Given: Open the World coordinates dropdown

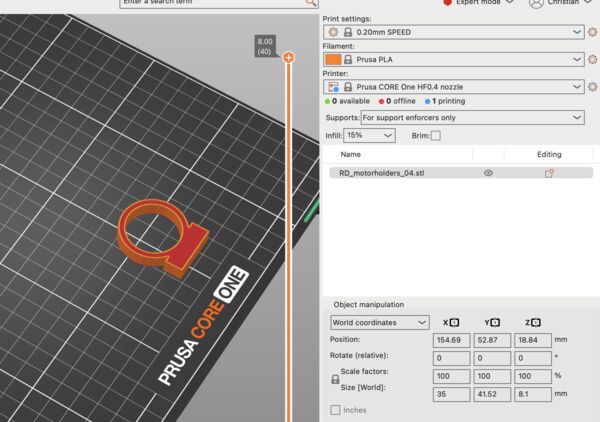Looking at the screenshot, I should (x=380, y=323).
